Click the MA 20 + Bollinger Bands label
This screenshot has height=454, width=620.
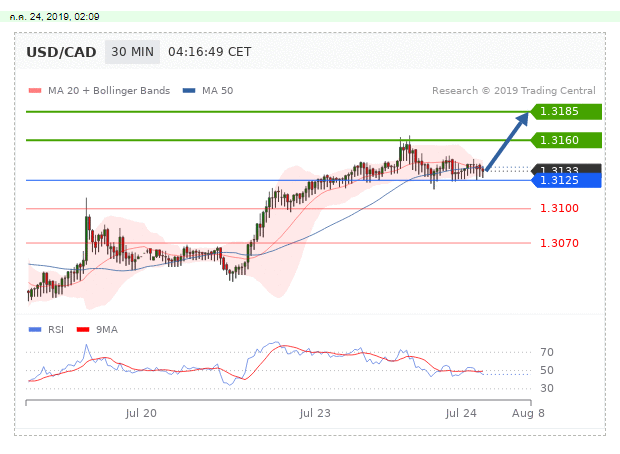109,91
